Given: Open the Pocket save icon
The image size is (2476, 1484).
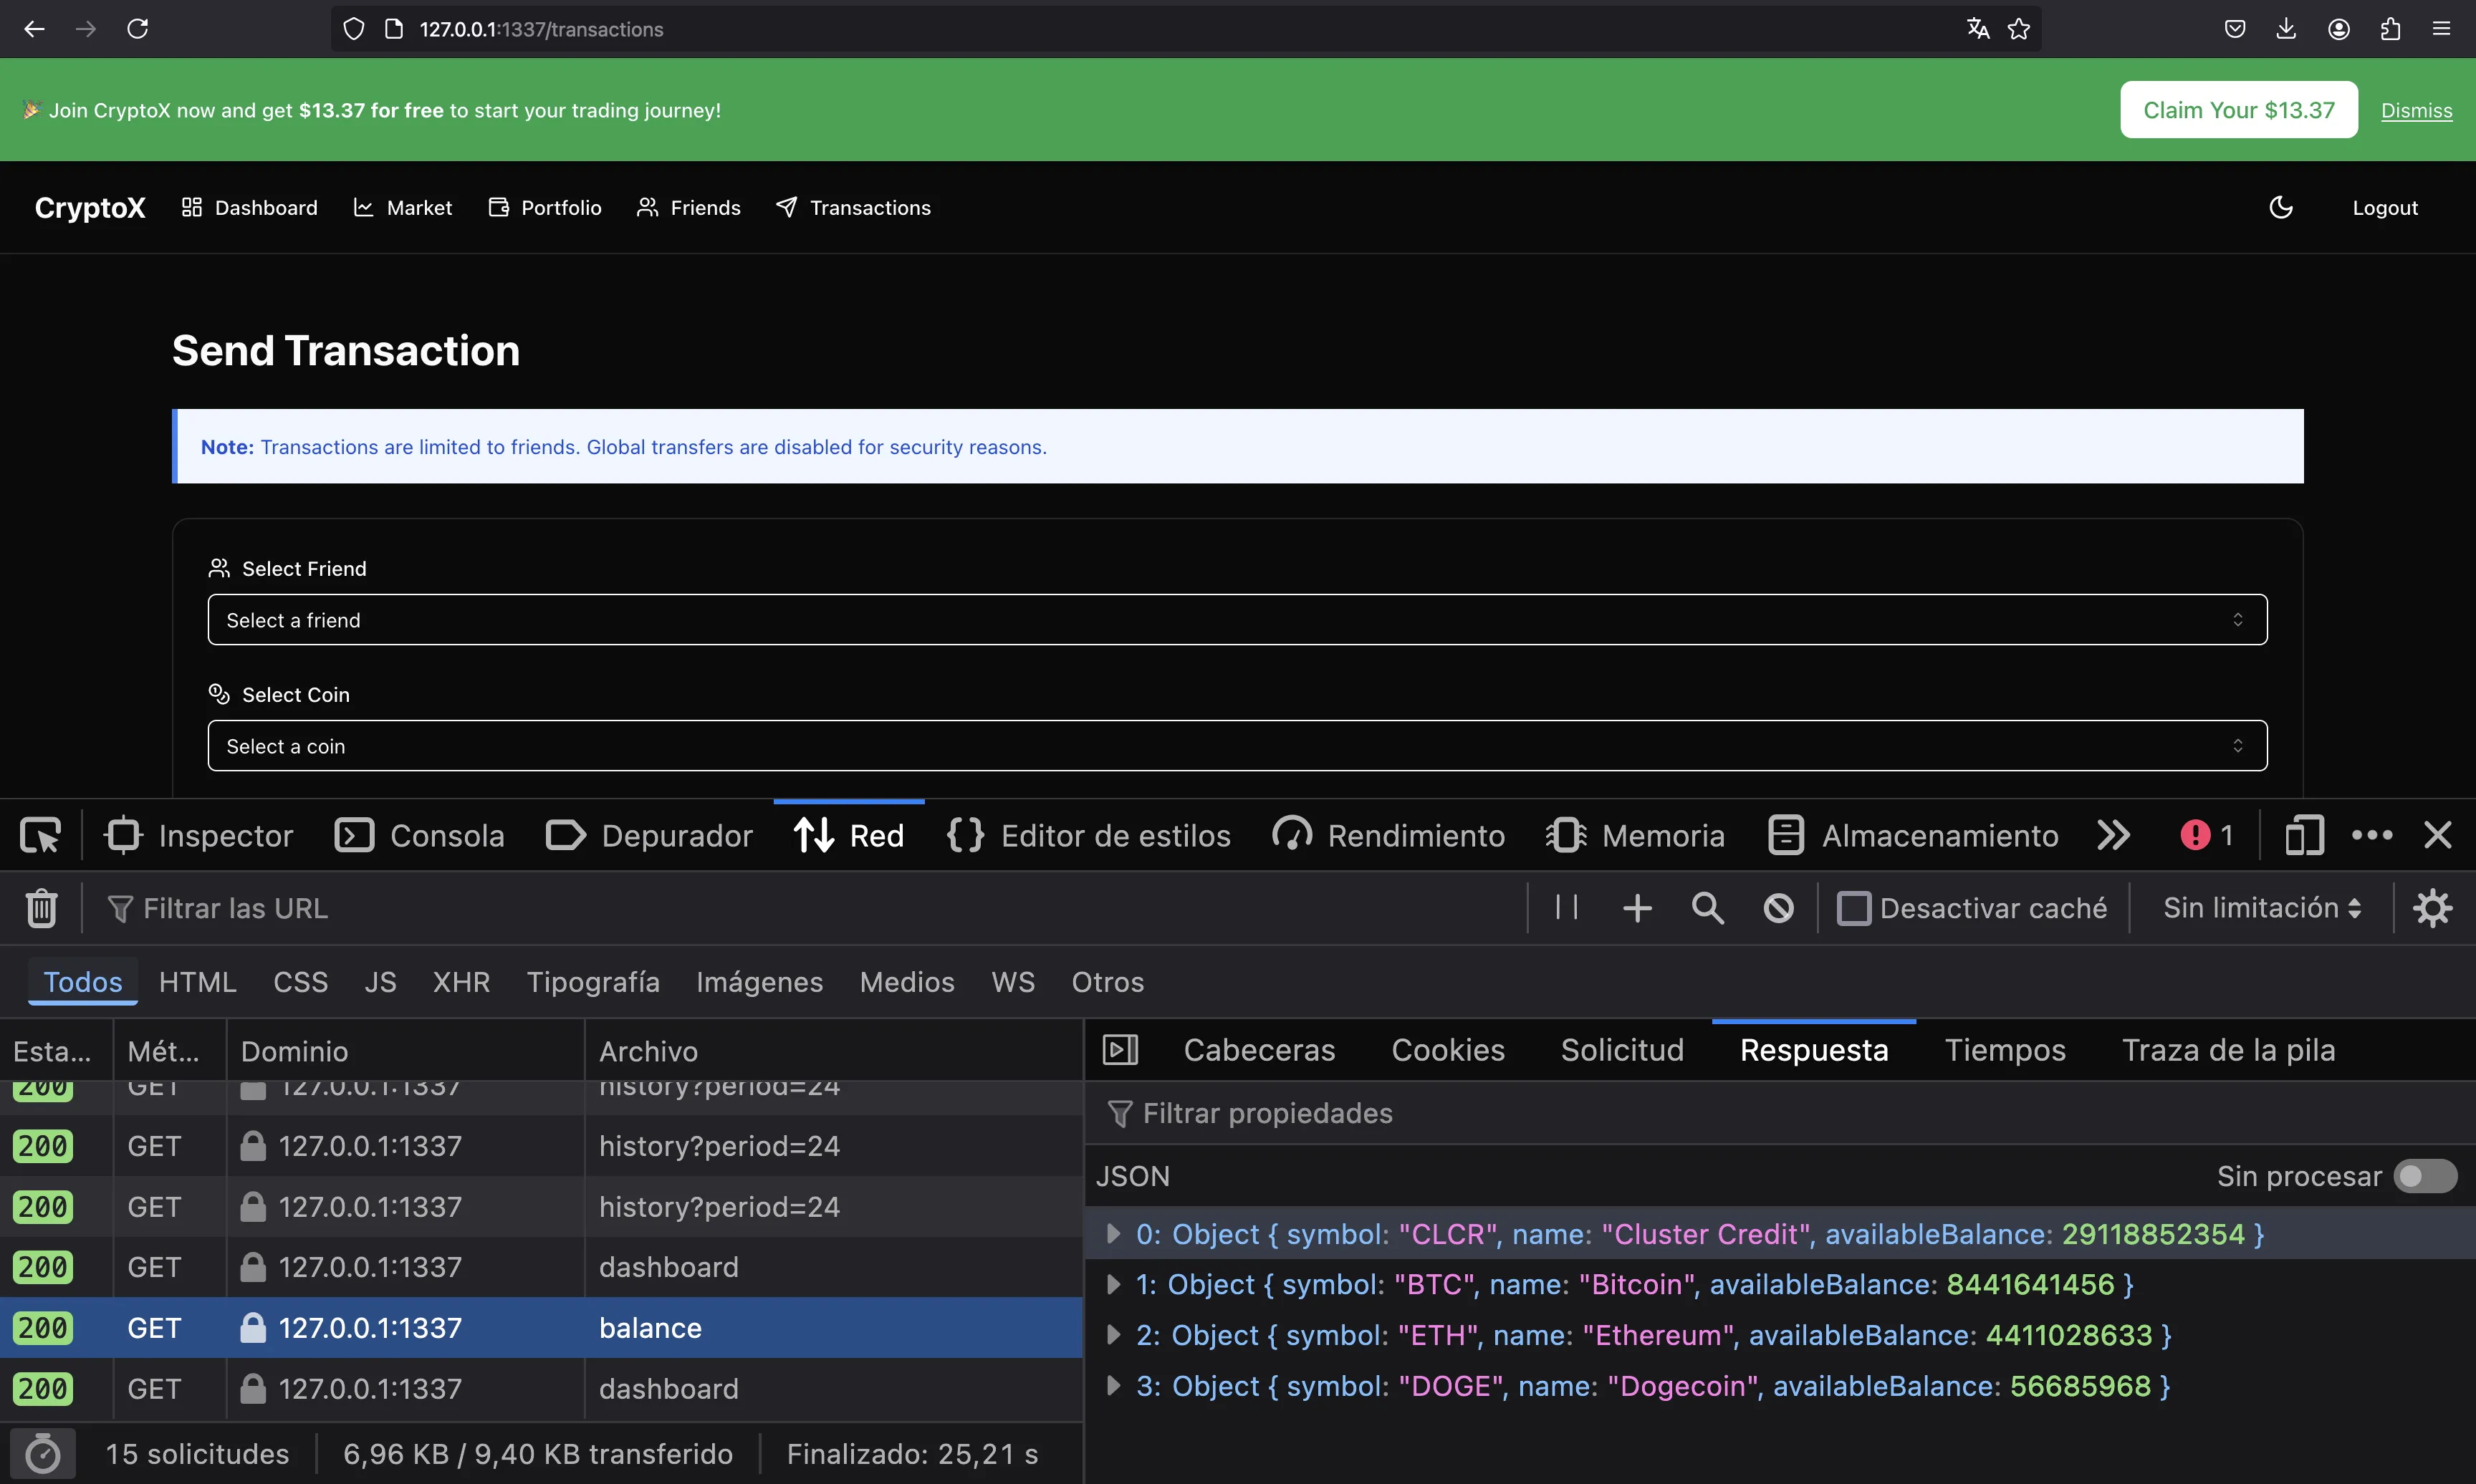Looking at the screenshot, I should (2235, 29).
